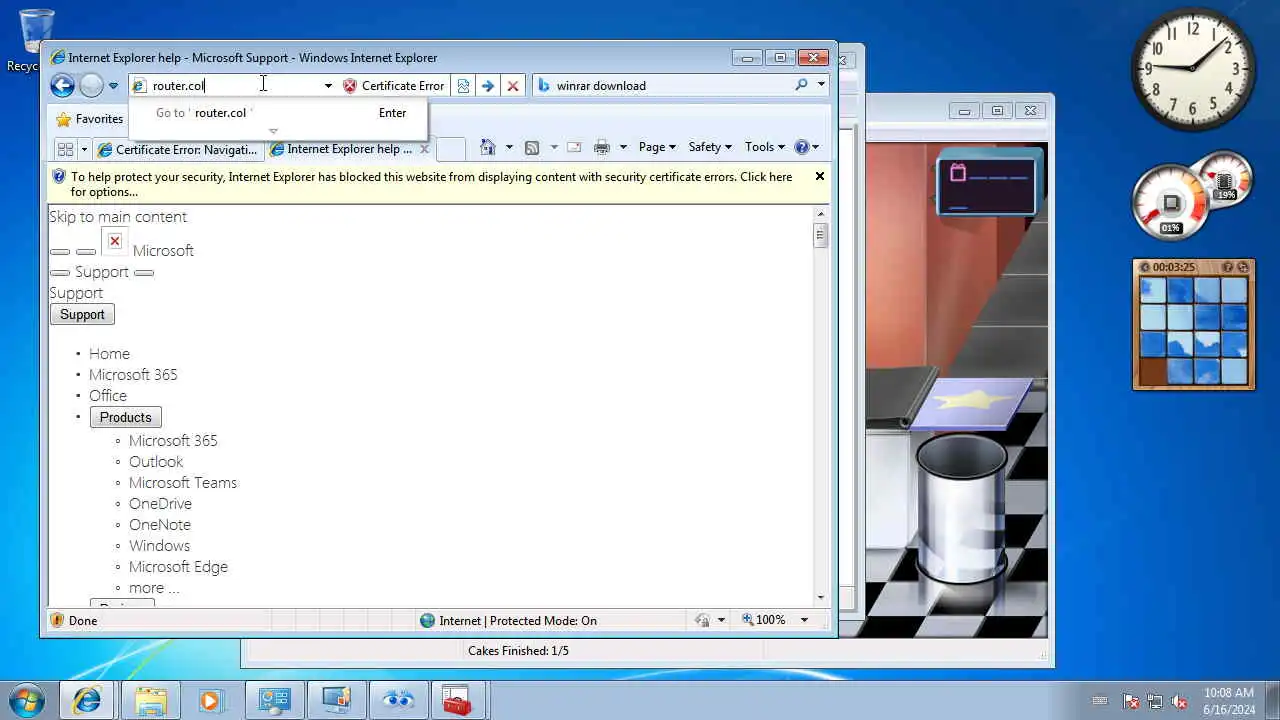Open the Windows link in Products list
Image resolution: width=1280 pixels, height=720 pixels.
(159, 546)
